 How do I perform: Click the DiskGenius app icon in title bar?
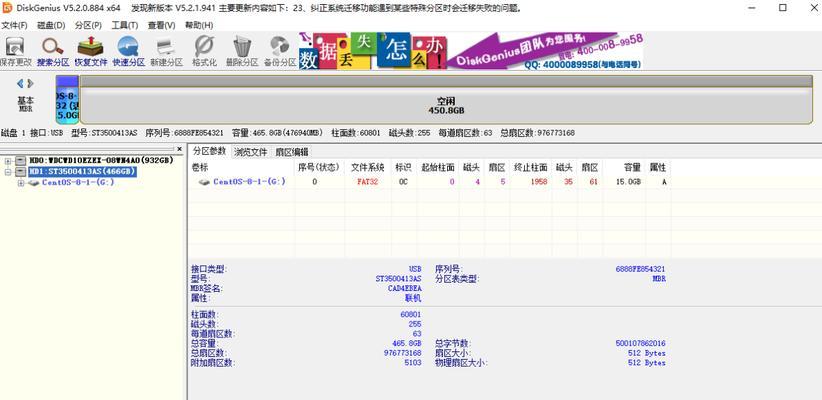7,8
